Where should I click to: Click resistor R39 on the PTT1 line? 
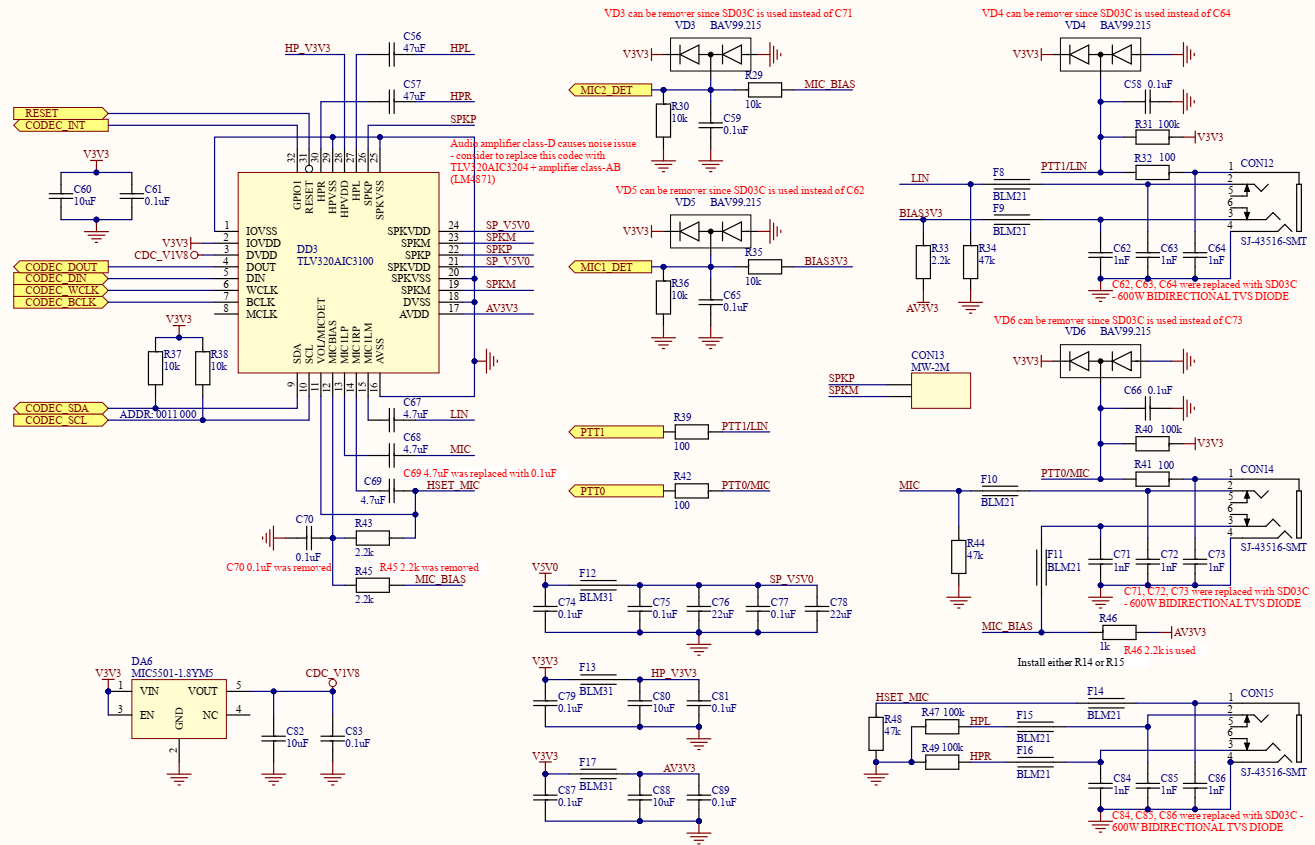point(682,432)
